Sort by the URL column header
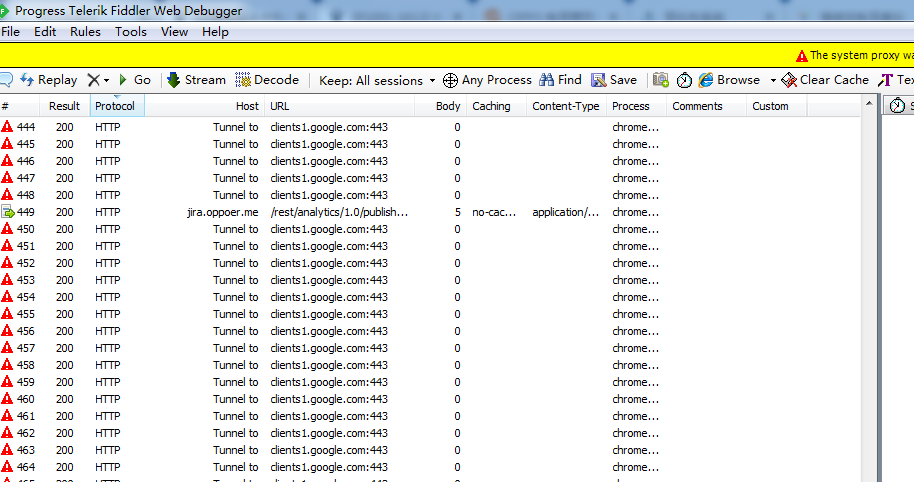Screen dimensions: 914x482 click(339, 106)
